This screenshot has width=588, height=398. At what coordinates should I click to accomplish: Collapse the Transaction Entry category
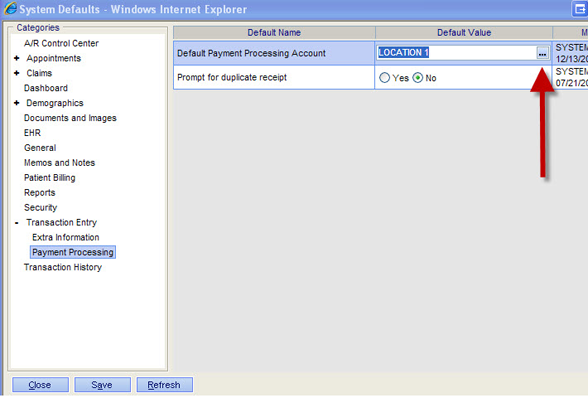[16, 223]
